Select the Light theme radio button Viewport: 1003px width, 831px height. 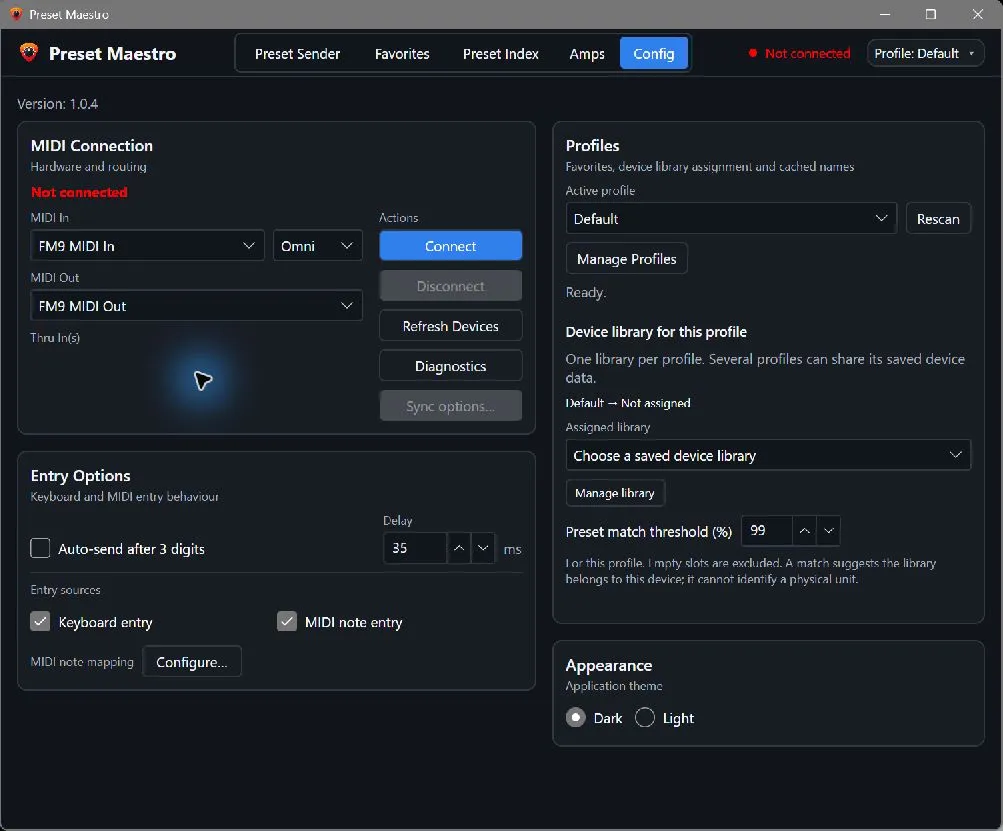[x=645, y=718]
